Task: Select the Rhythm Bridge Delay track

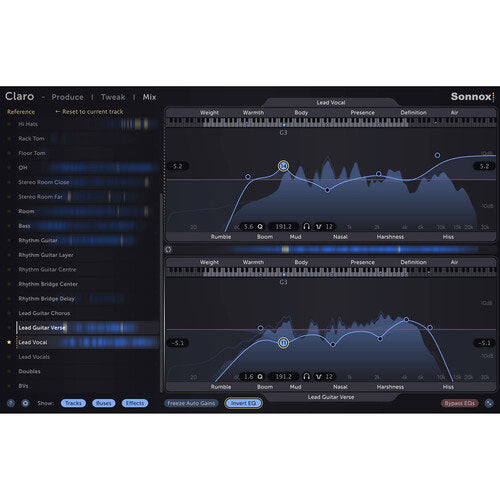Action: 88,299
